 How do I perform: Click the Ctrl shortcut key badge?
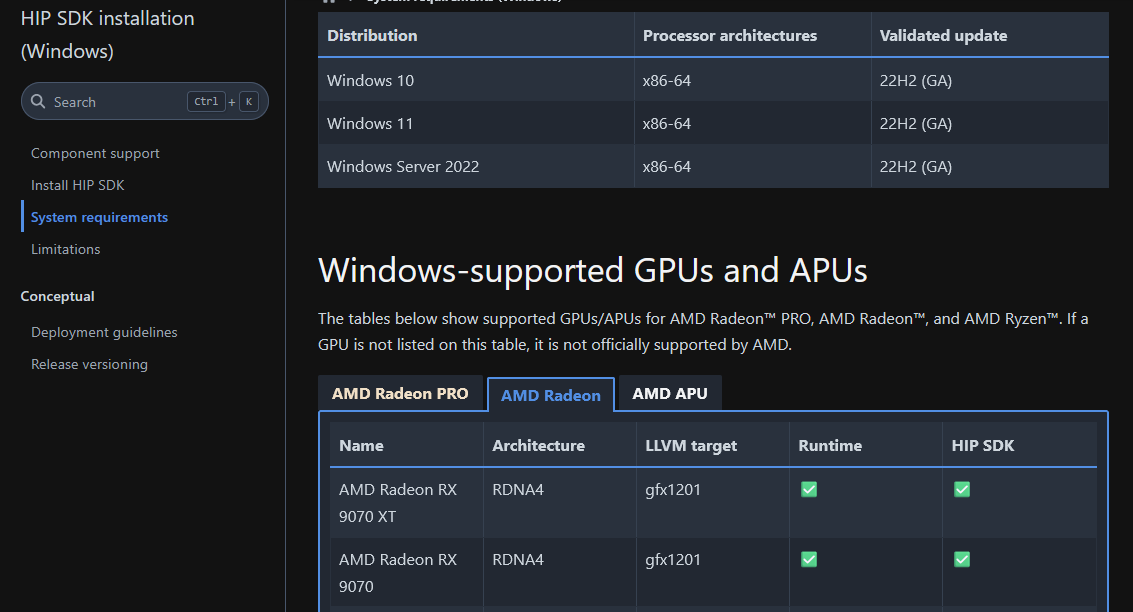(x=206, y=102)
